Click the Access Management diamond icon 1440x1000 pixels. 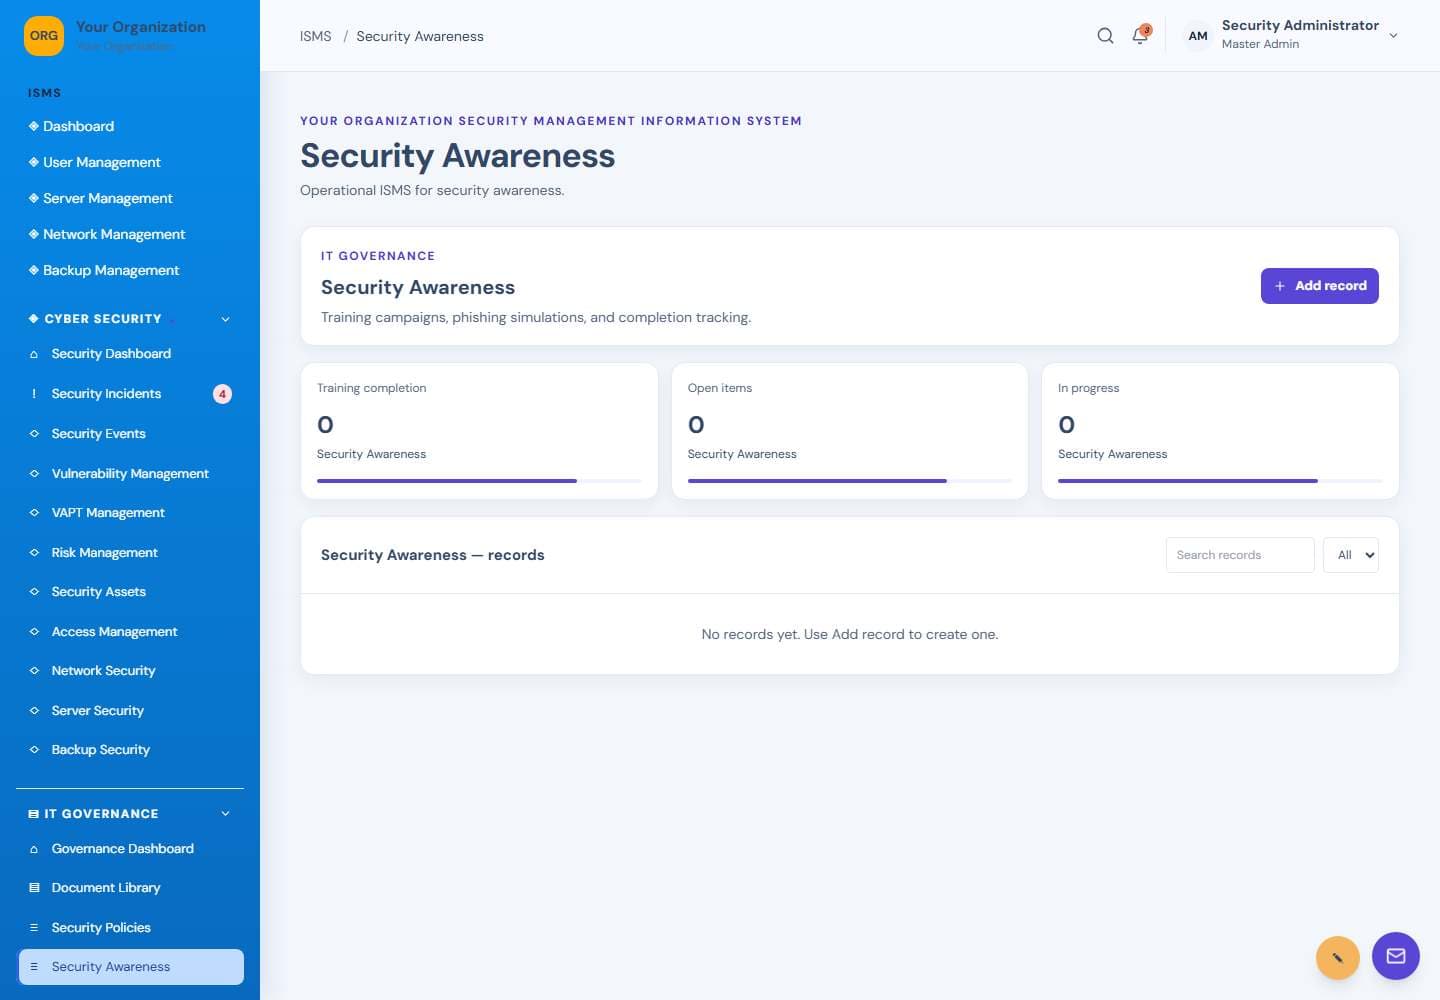[34, 632]
